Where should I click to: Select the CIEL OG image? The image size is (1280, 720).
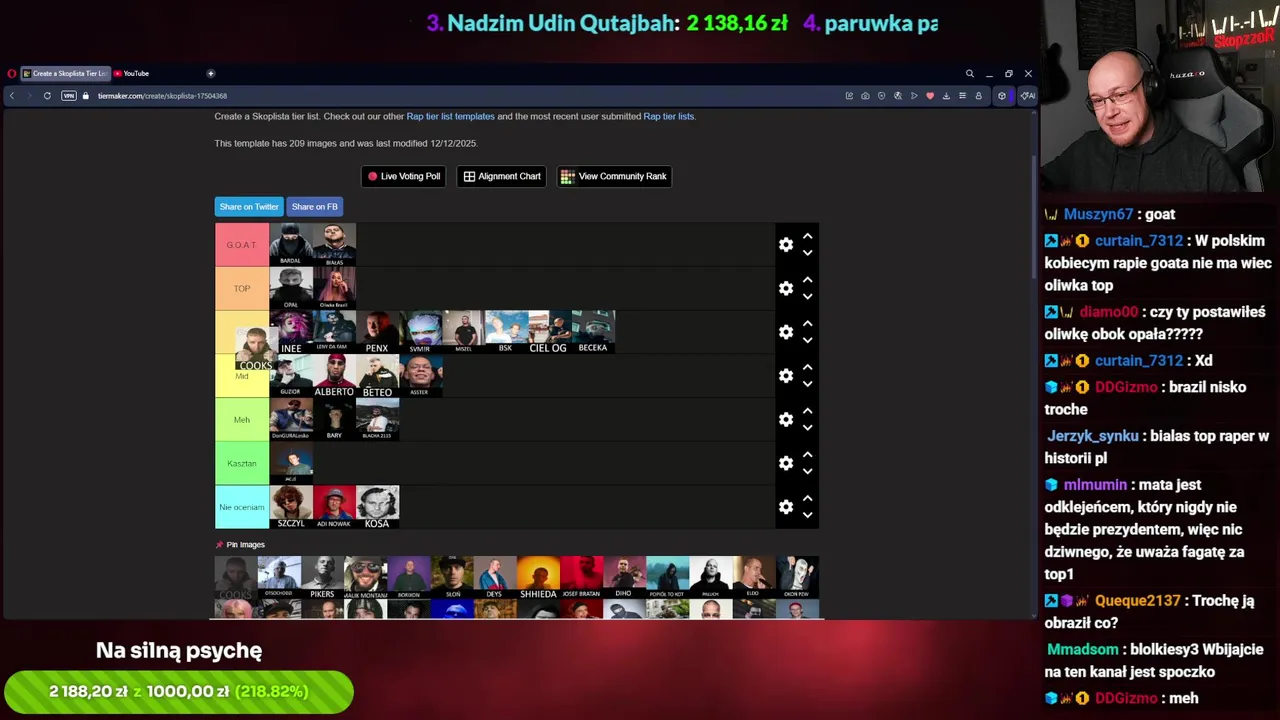(548, 332)
